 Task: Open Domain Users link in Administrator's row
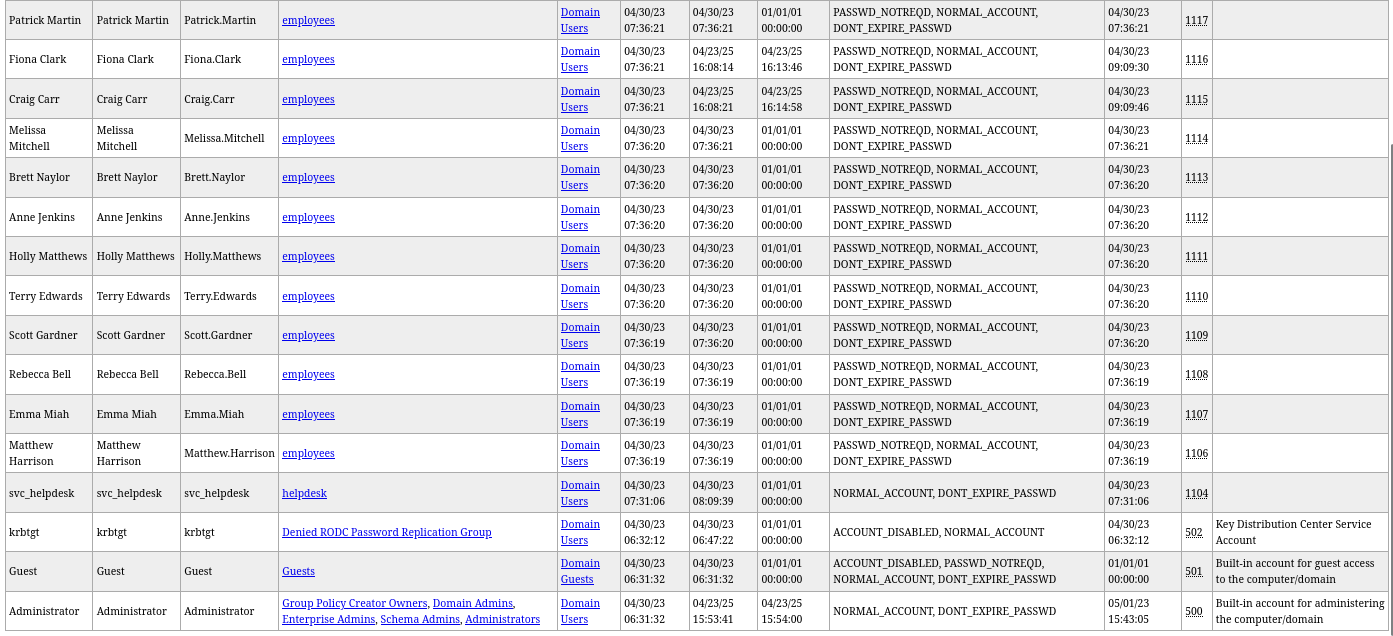580,611
